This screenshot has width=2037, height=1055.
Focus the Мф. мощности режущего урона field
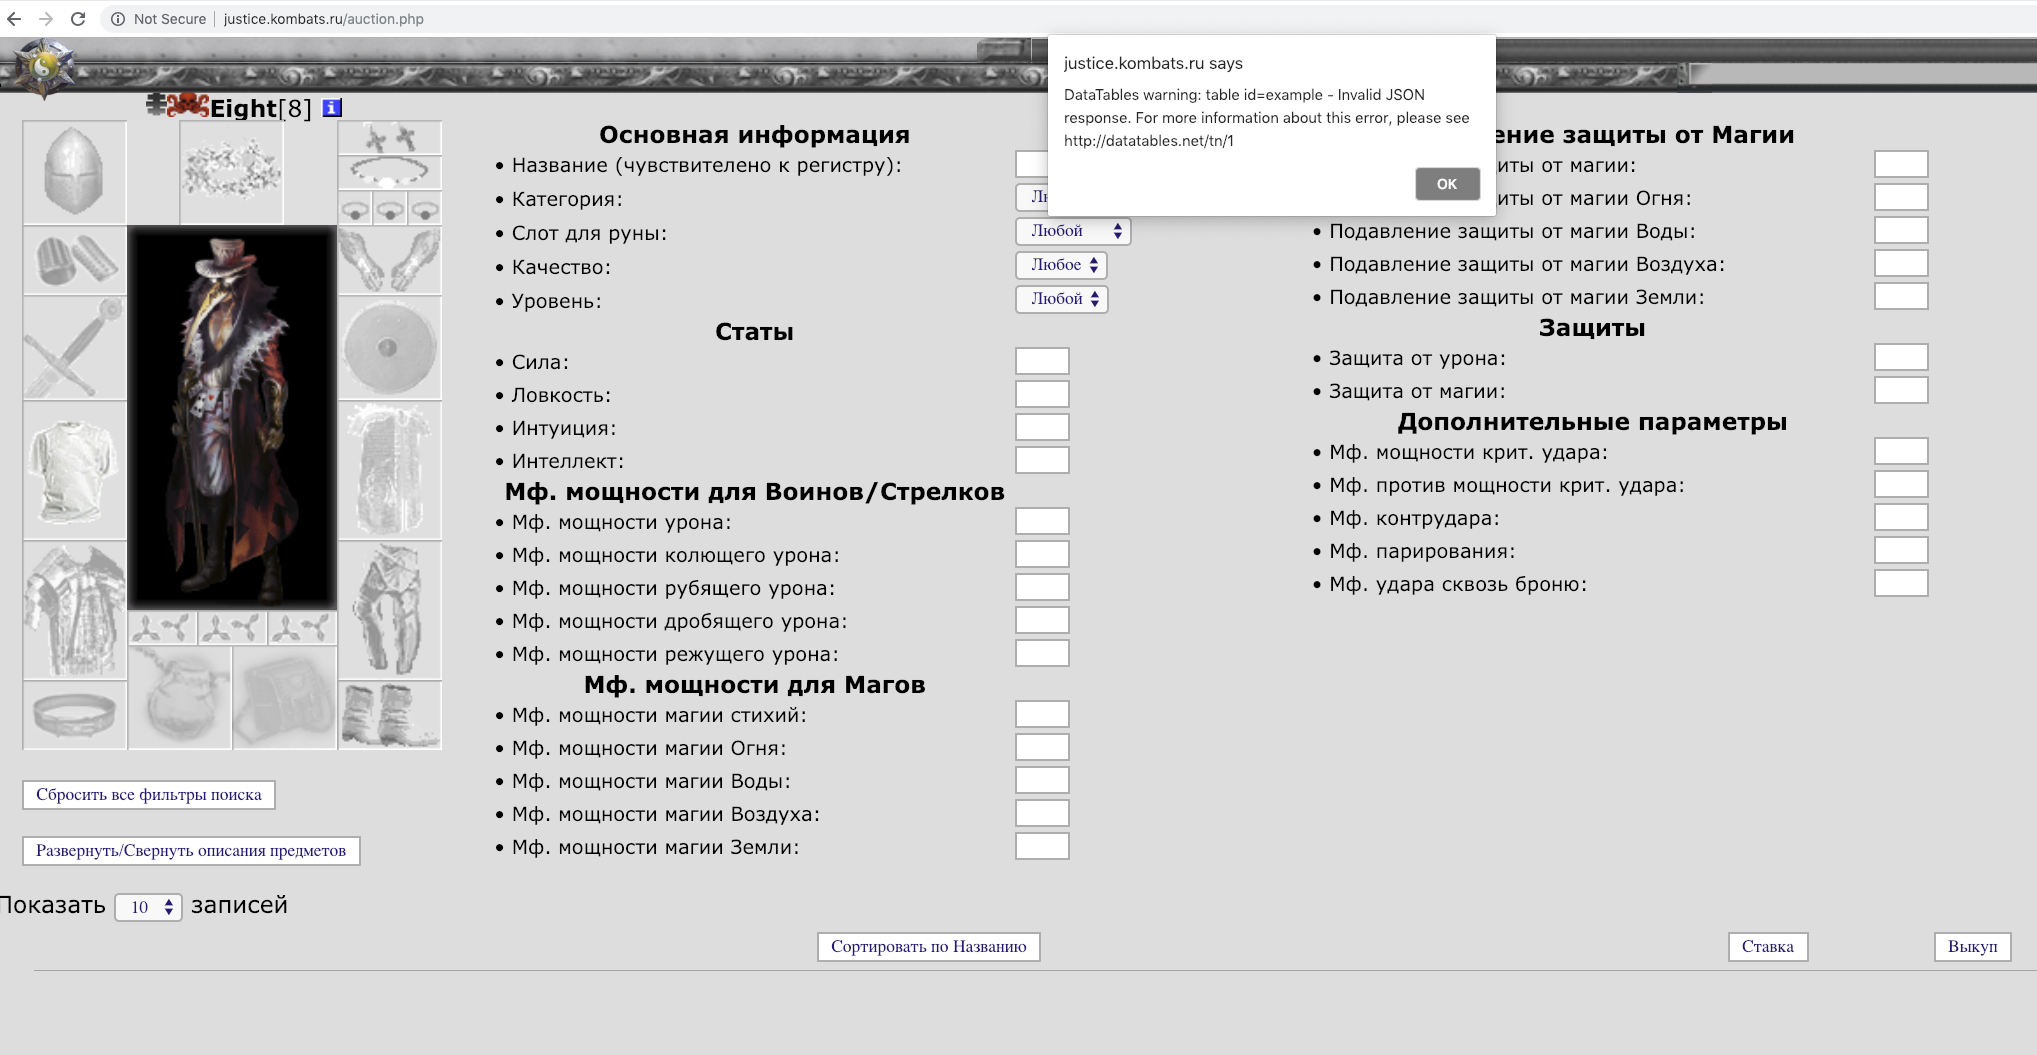[1042, 653]
